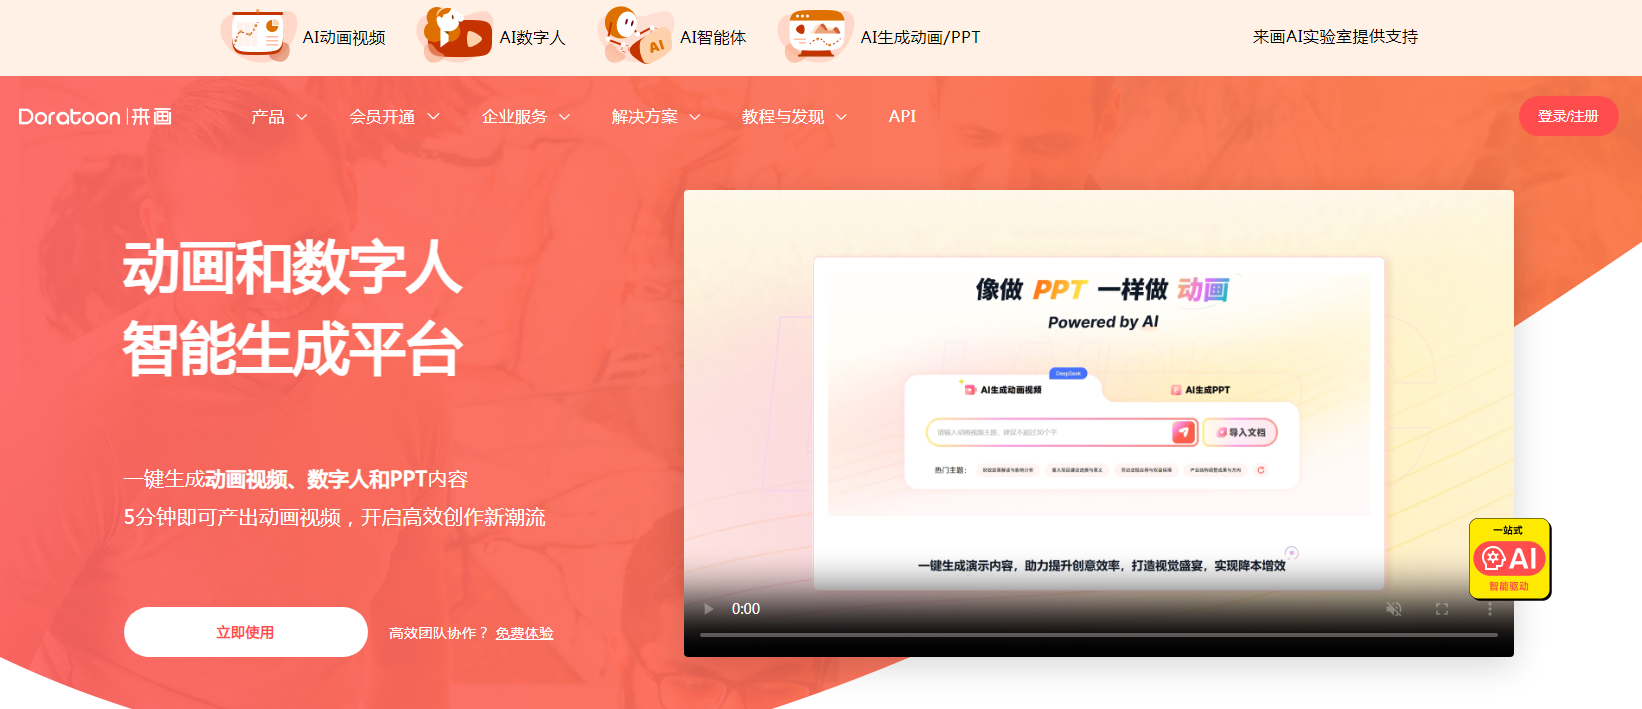Open the API menu item
The image size is (1642, 709).
[x=902, y=116]
